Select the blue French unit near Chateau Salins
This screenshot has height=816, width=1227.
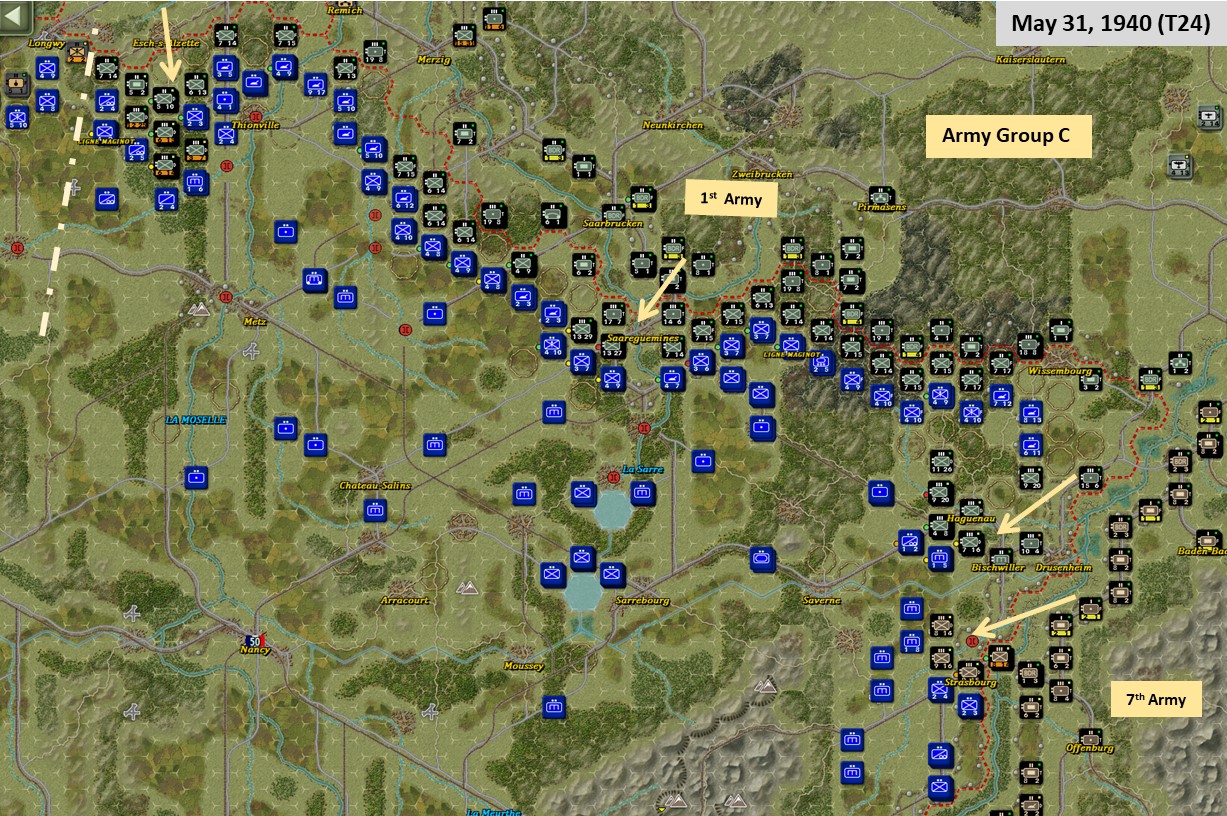(376, 509)
